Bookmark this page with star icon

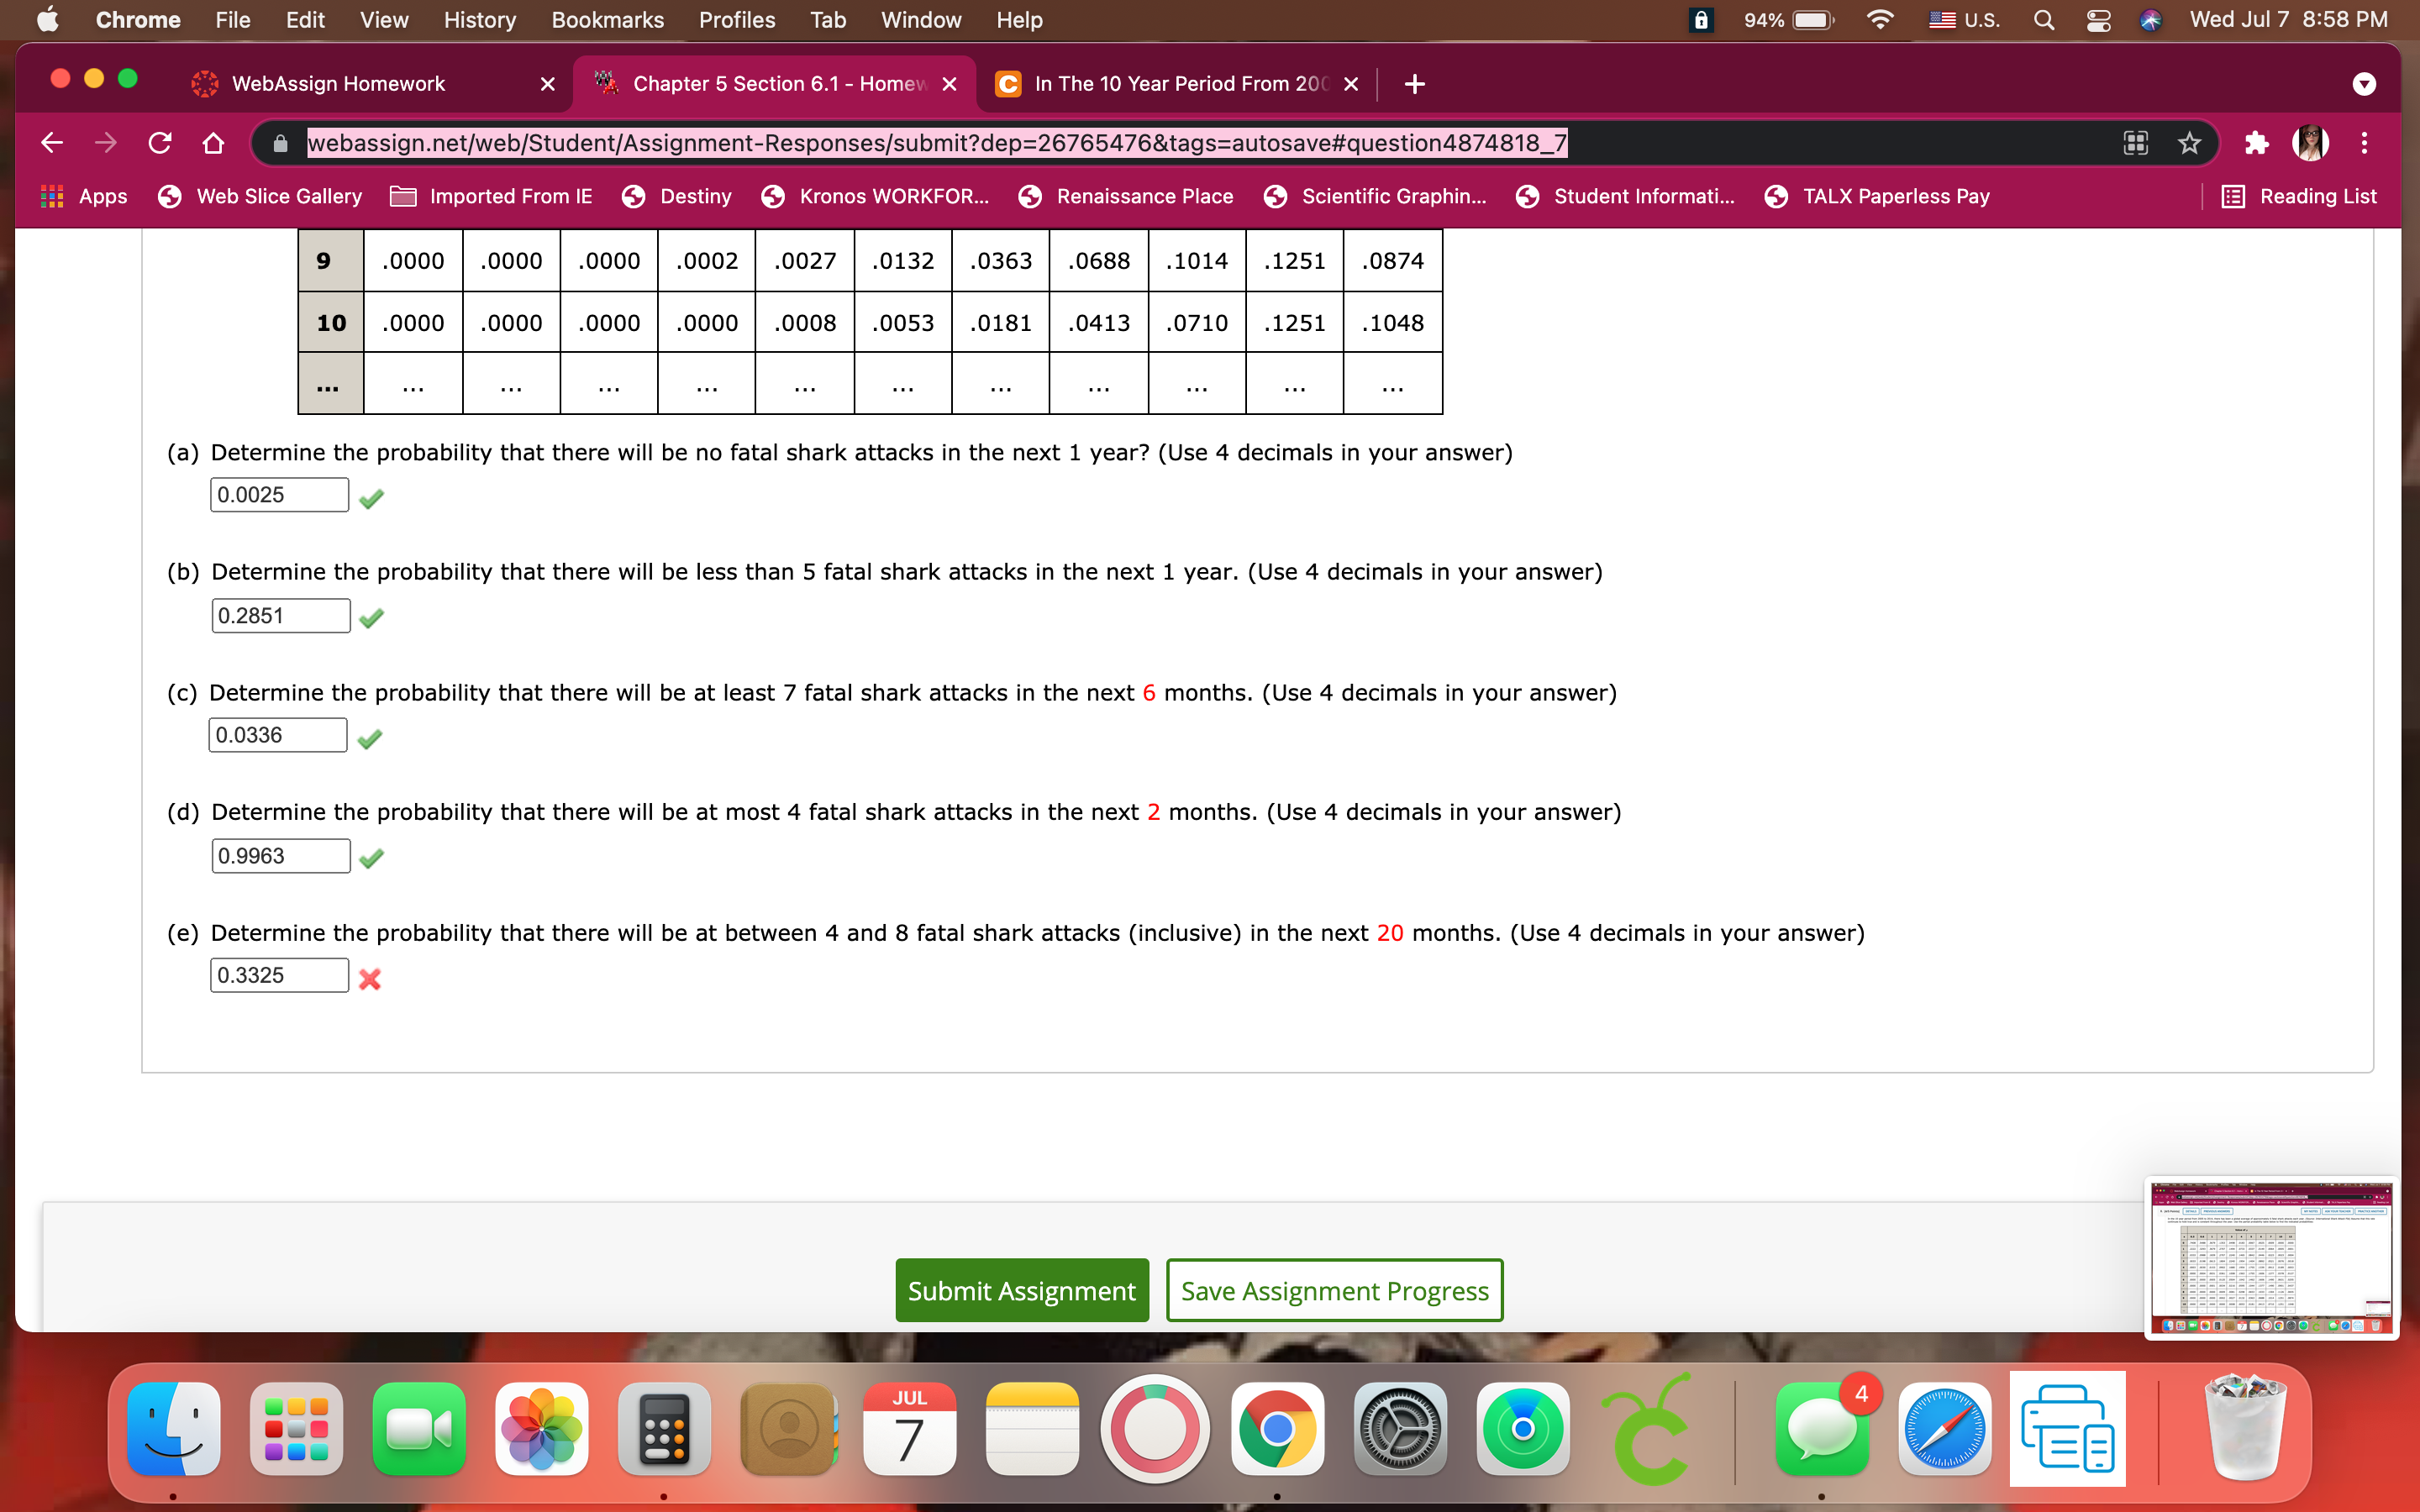coord(2189,143)
